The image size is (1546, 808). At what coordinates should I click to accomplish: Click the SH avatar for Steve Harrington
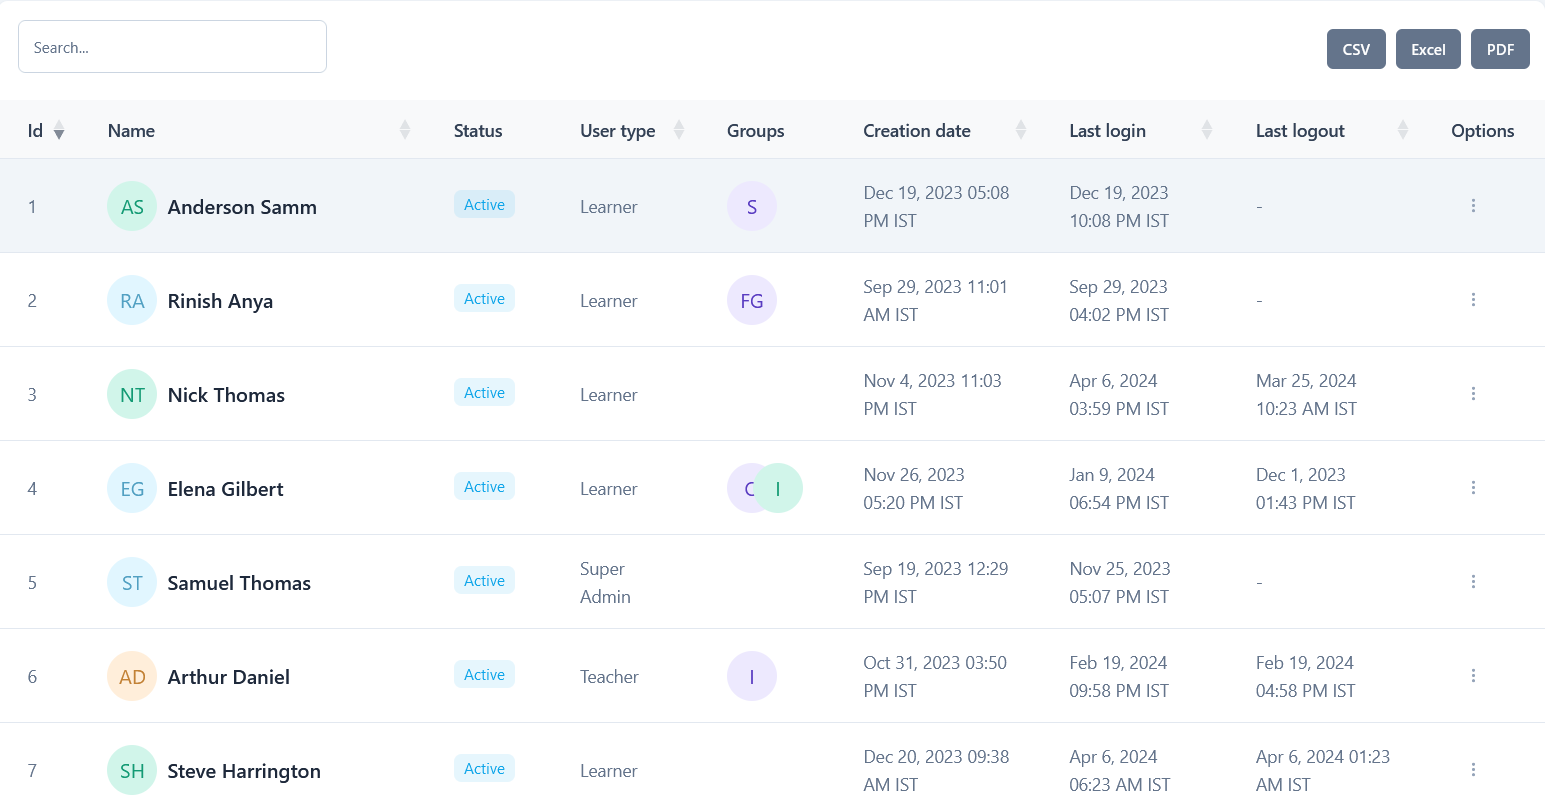click(x=131, y=770)
